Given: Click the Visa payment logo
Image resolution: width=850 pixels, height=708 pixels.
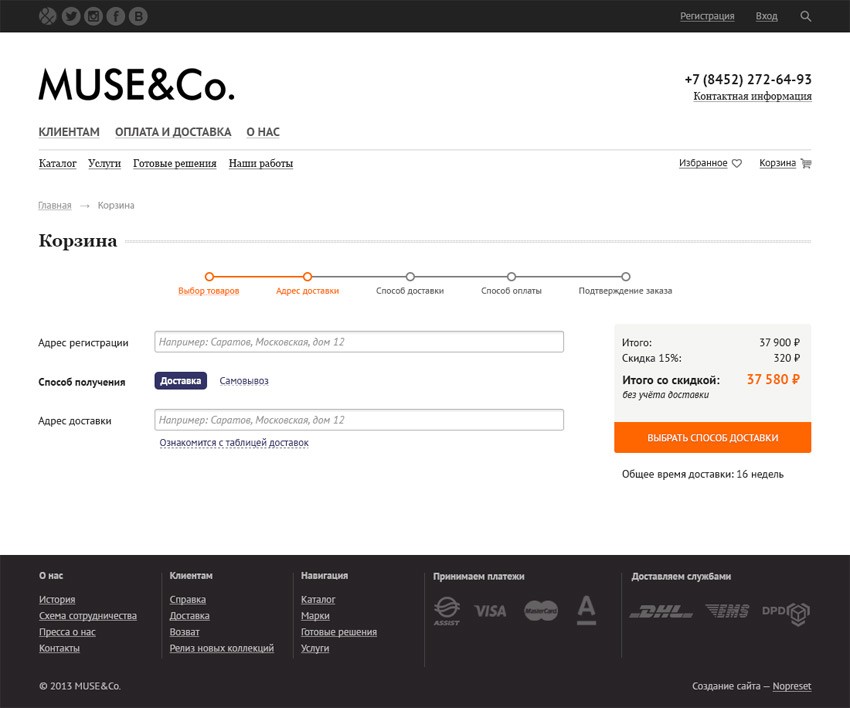Looking at the screenshot, I should [490, 611].
